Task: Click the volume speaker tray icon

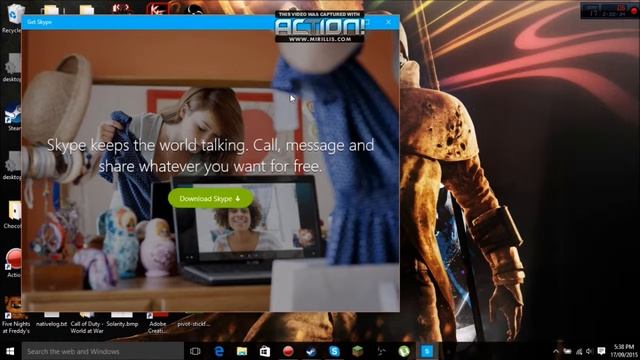Action: pos(589,351)
